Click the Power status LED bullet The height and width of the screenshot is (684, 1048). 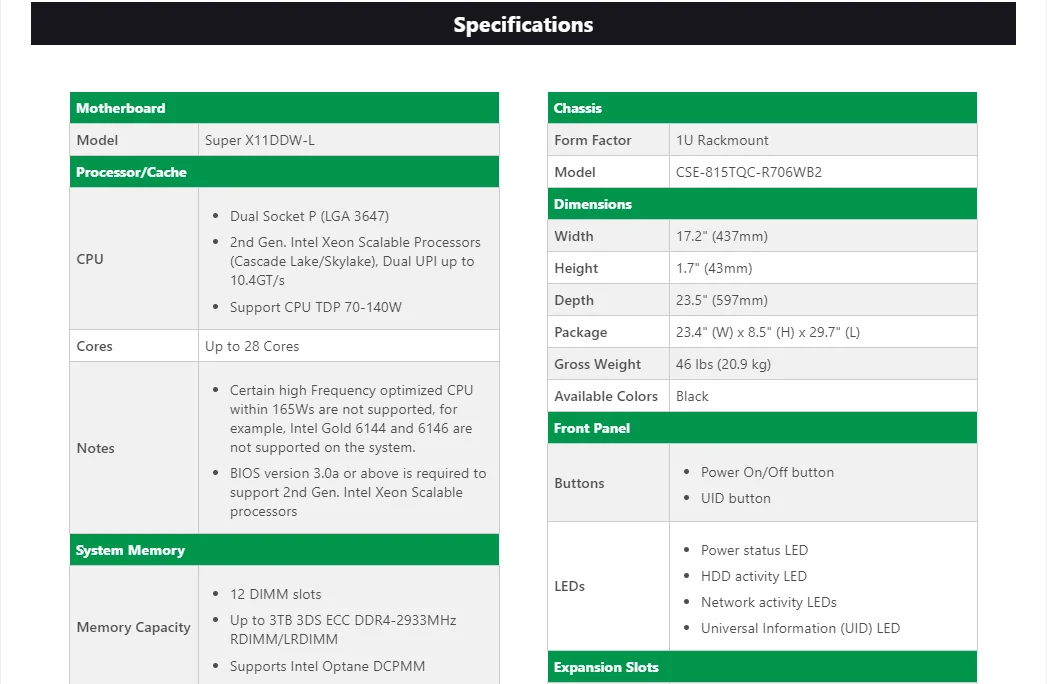click(x=754, y=551)
